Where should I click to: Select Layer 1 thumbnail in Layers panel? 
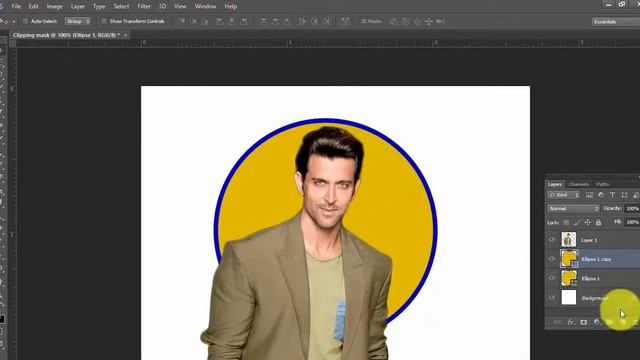pyautogui.click(x=569, y=240)
